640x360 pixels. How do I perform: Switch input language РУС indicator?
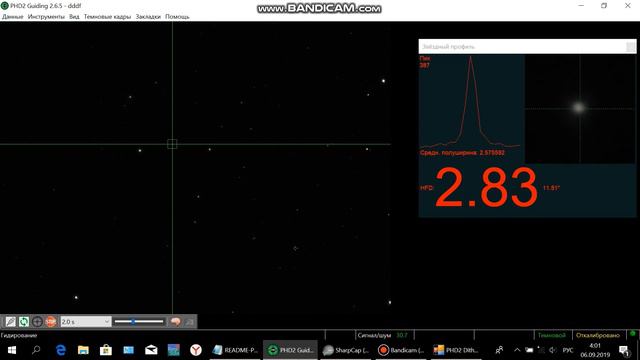[x=568, y=350]
